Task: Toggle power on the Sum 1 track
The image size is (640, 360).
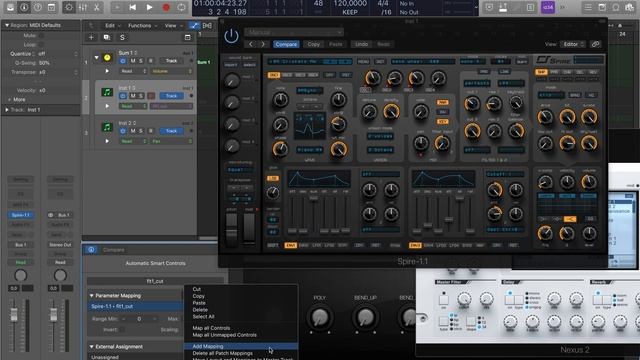Action: [x=123, y=61]
